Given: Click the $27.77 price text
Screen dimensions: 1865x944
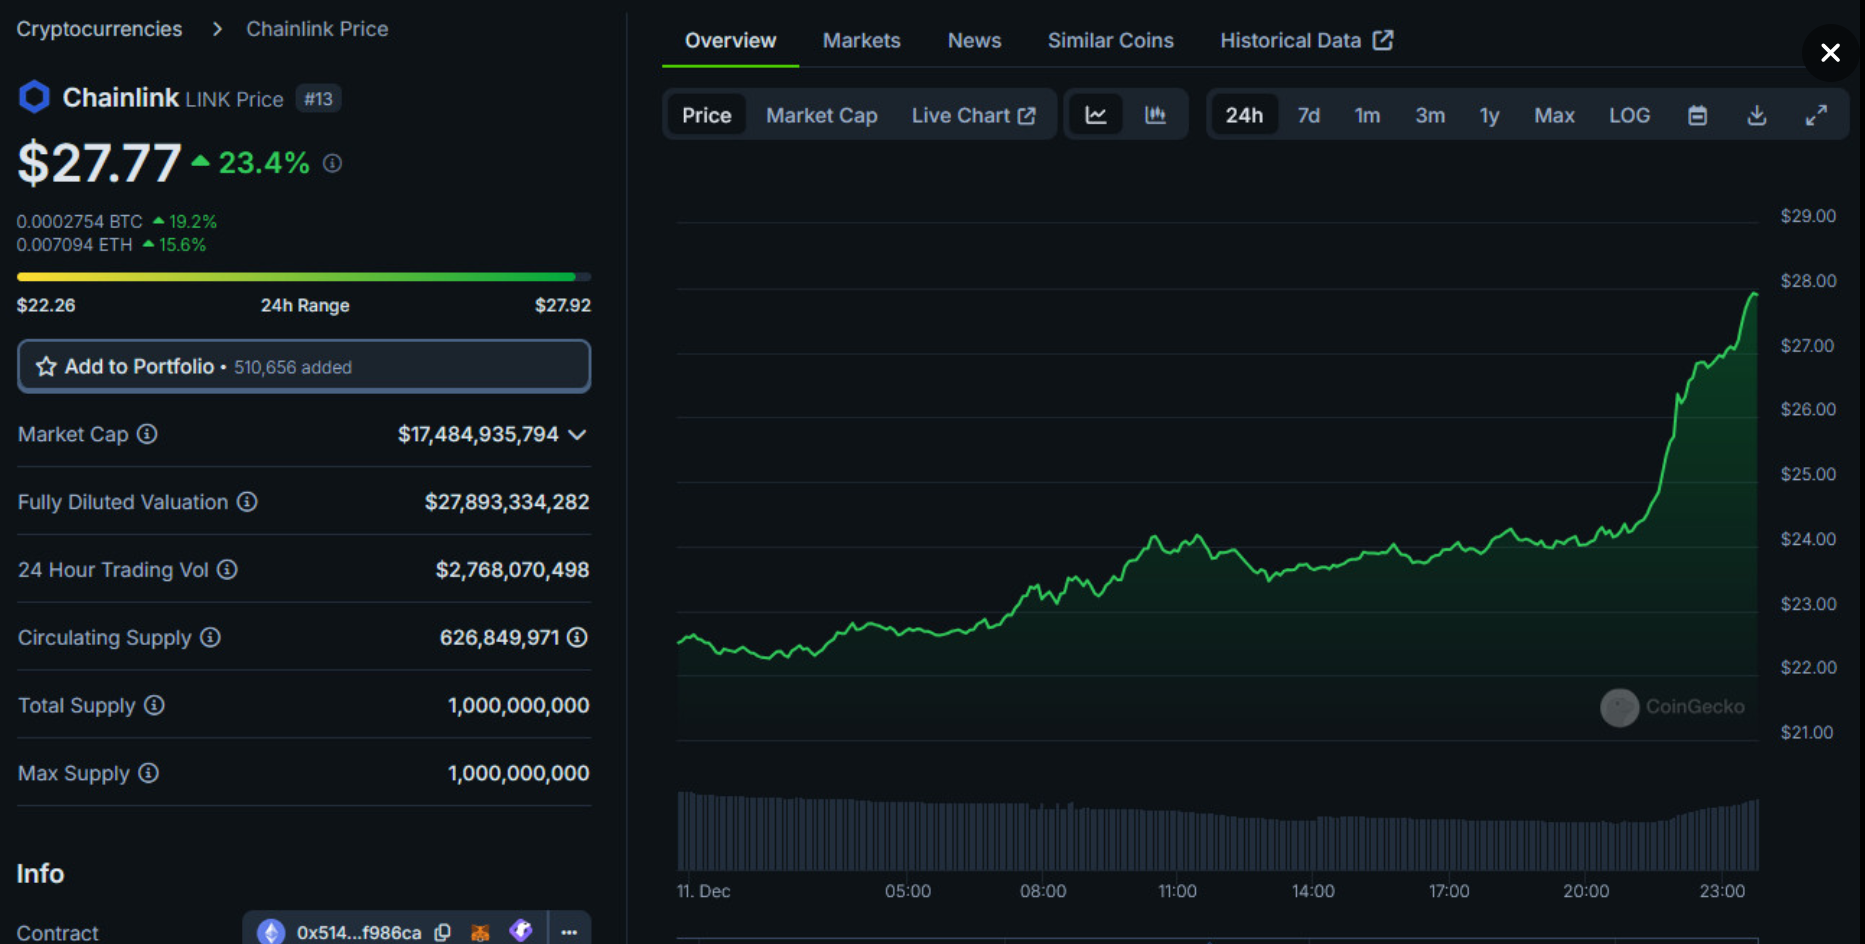Looking at the screenshot, I should [99, 162].
